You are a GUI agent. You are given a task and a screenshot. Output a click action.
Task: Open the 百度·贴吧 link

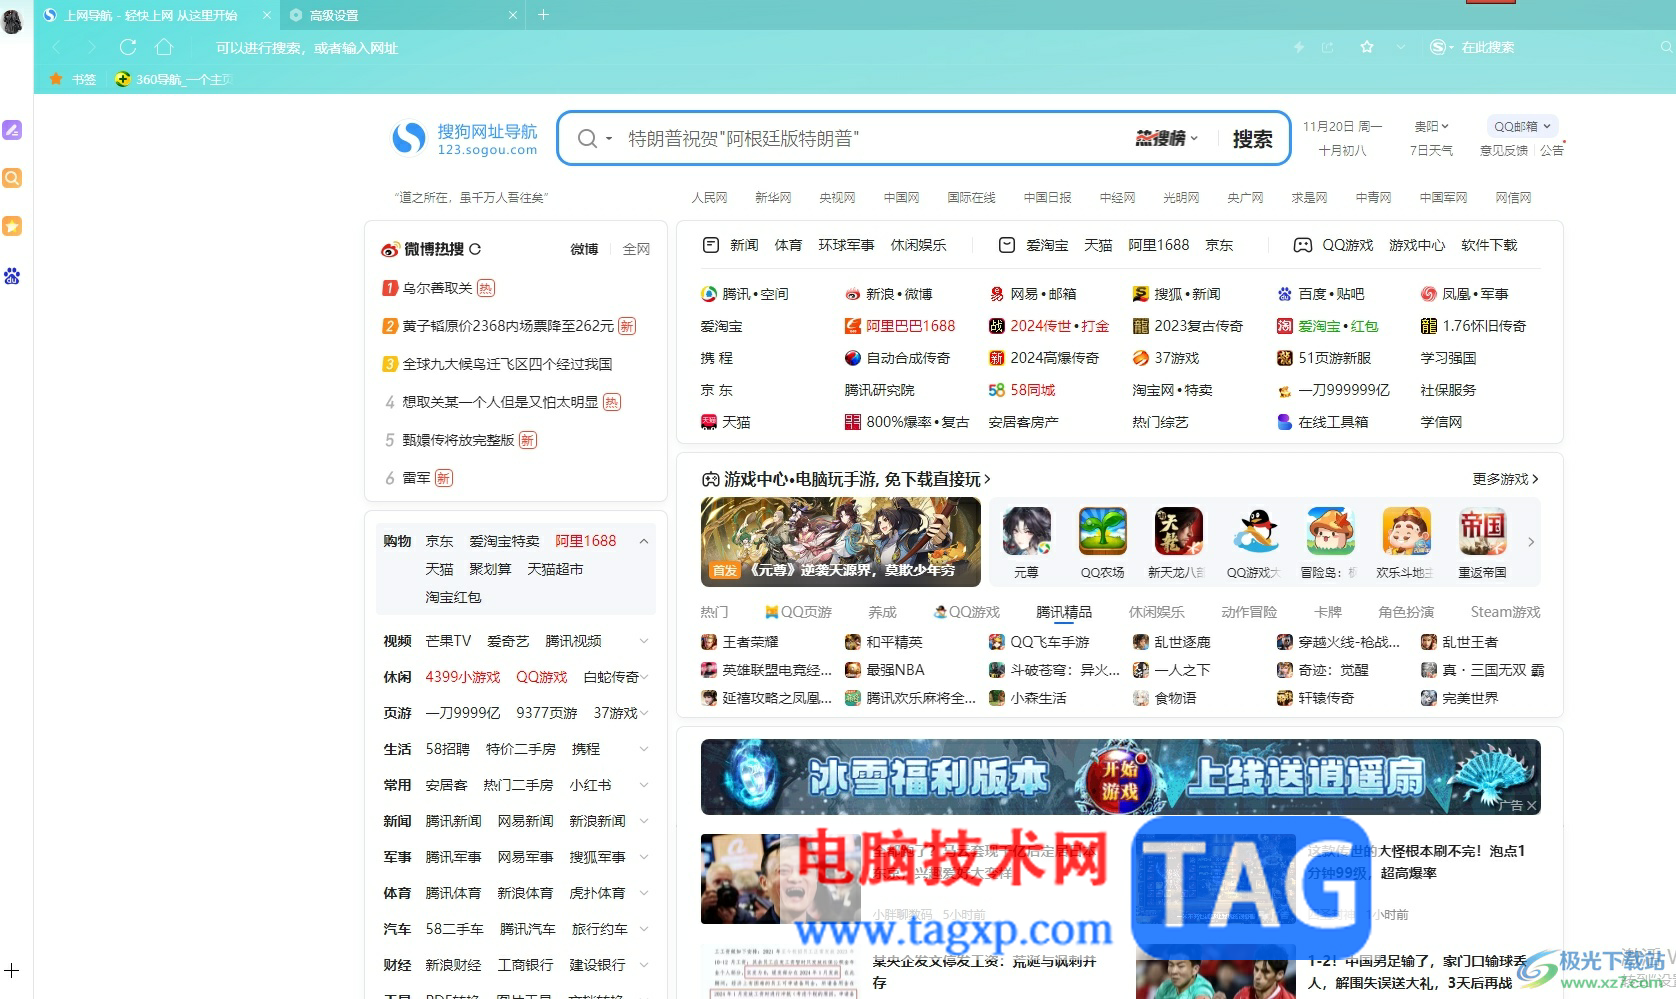click(x=1321, y=294)
